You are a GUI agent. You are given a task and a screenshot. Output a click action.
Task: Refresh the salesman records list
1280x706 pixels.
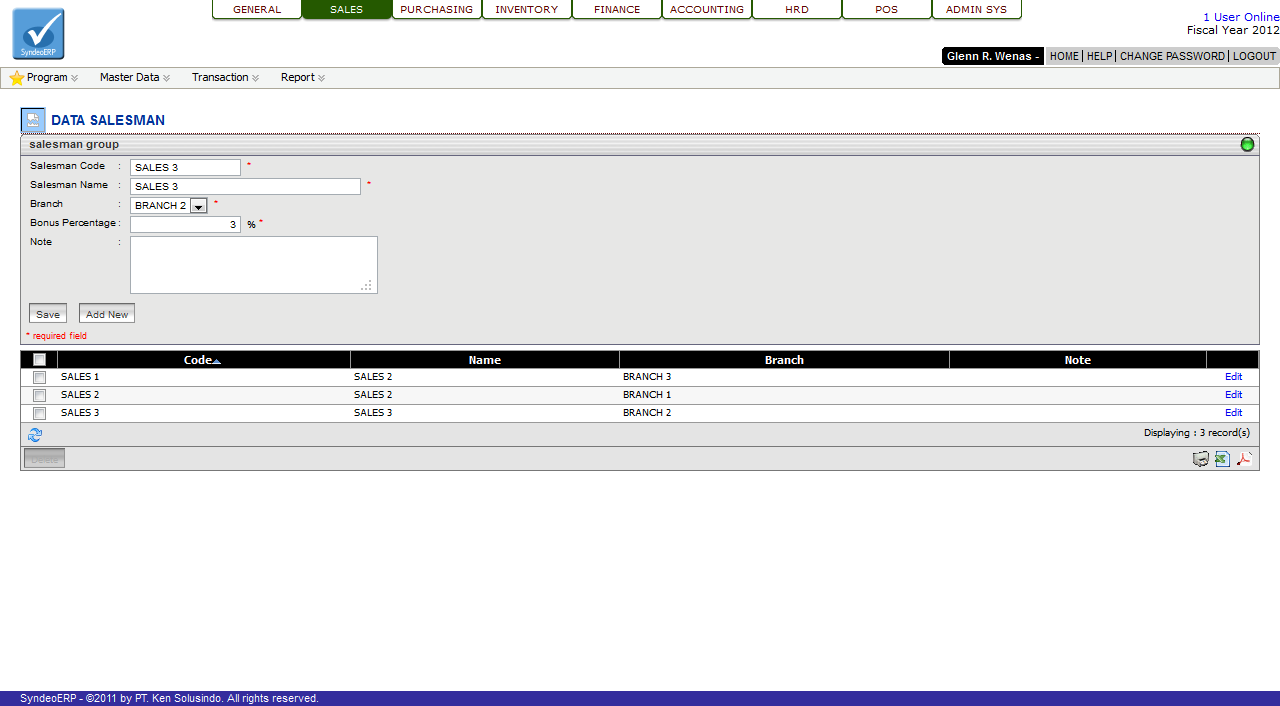coord(35,434)
